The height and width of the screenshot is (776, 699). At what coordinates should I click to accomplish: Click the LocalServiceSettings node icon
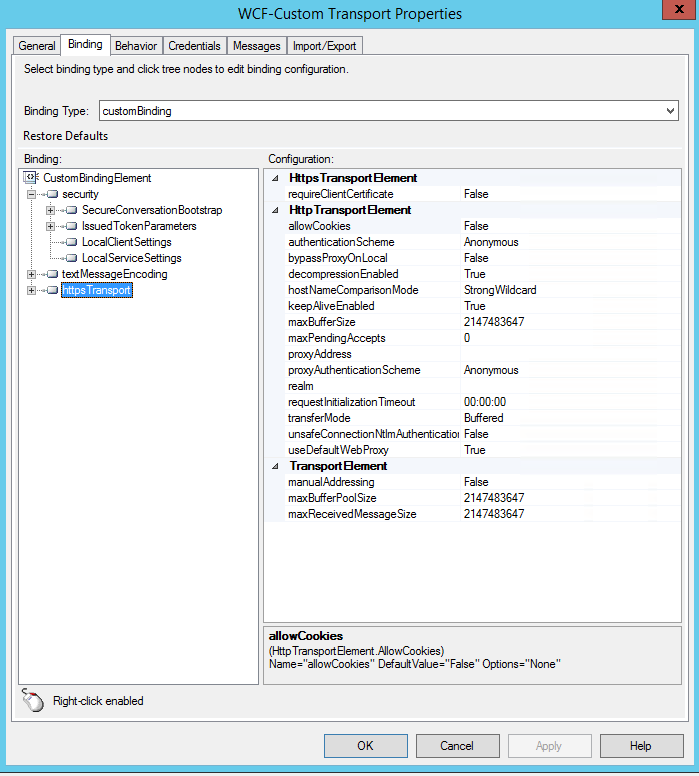coord(72,258)
